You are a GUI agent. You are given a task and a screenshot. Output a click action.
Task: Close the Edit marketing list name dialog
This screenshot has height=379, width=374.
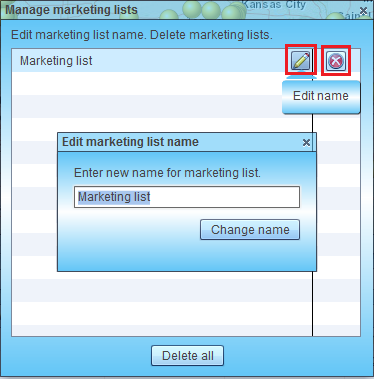point(306,143)
